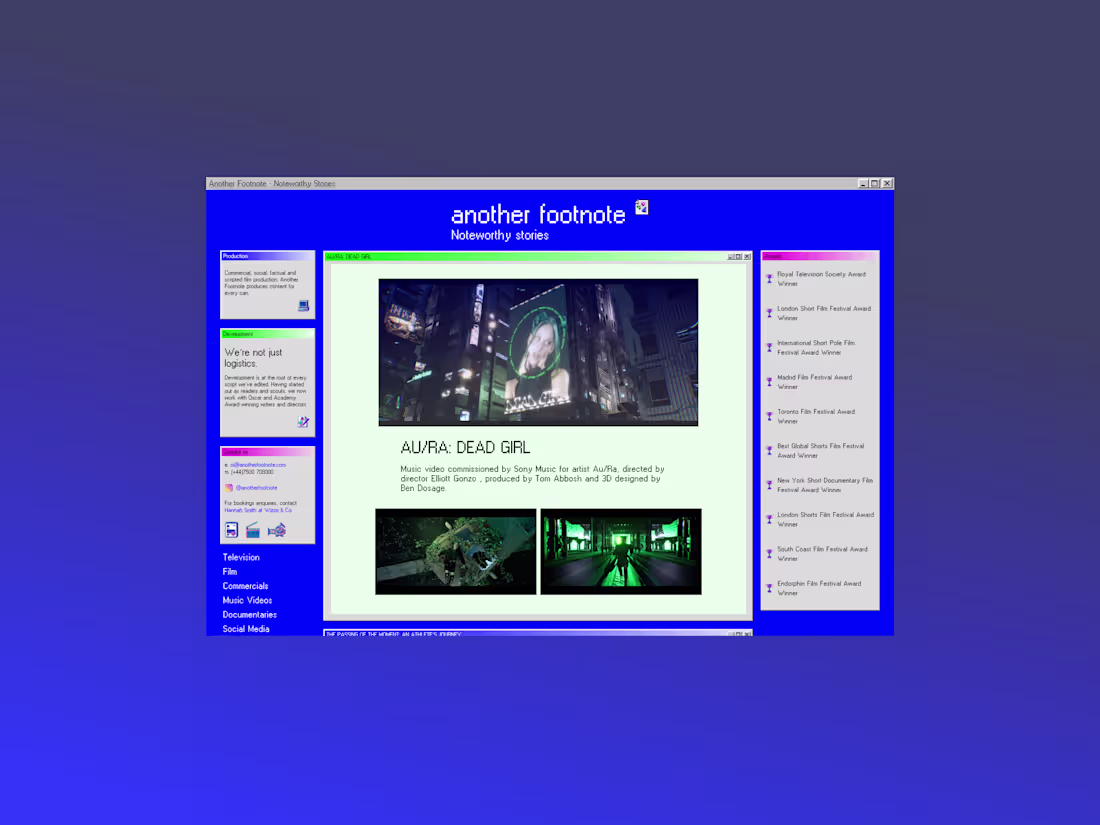Open the floating wreckage video still thumbnail

tap(455, 551)
